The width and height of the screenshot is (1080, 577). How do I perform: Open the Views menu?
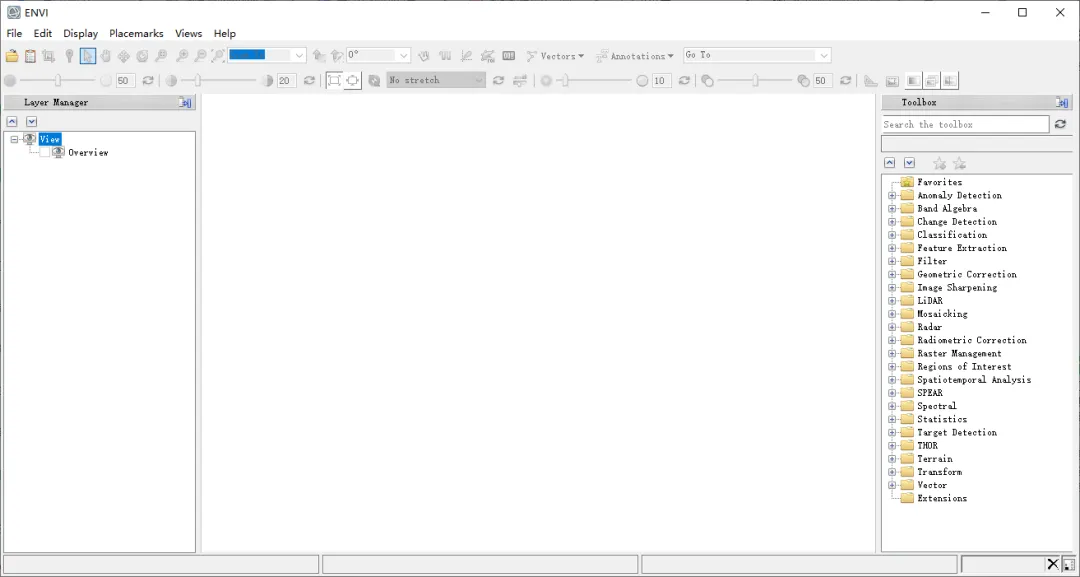pos(189,33)
